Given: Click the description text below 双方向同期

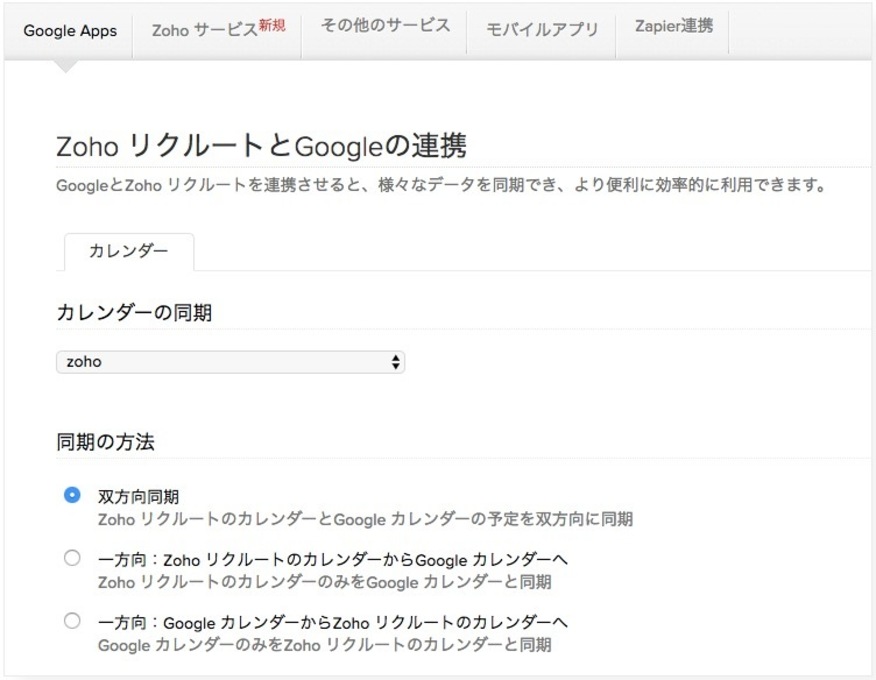Looking at the screenshot, I should click(364, 519).
